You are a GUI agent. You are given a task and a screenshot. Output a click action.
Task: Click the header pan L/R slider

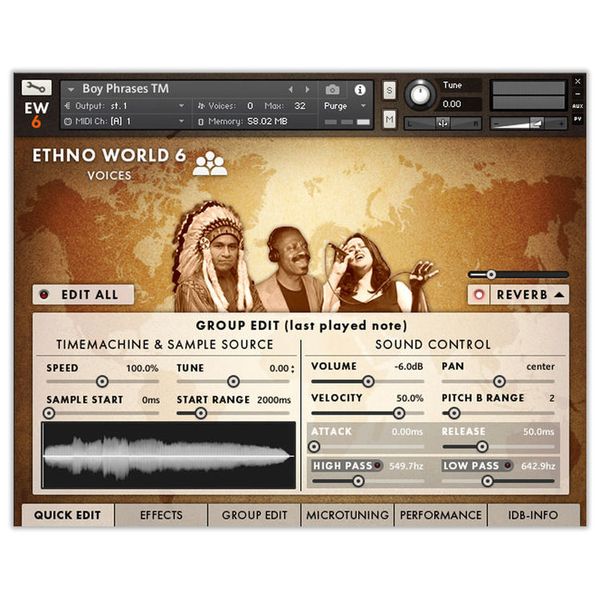443,123
